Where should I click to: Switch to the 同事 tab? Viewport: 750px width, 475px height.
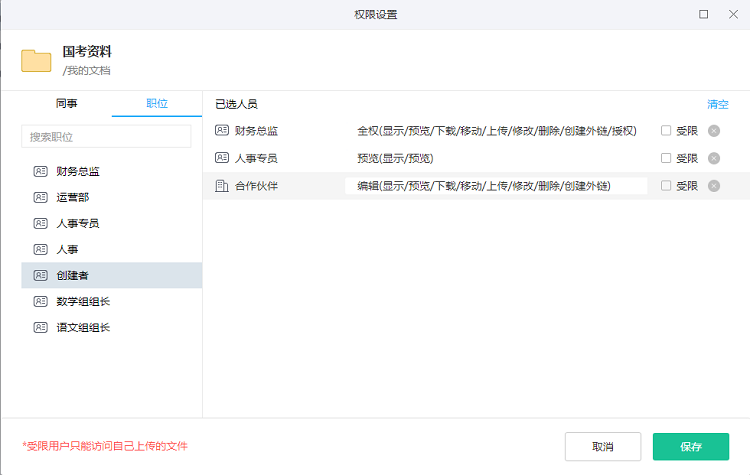pyautogui.click(x=66, y=103)
